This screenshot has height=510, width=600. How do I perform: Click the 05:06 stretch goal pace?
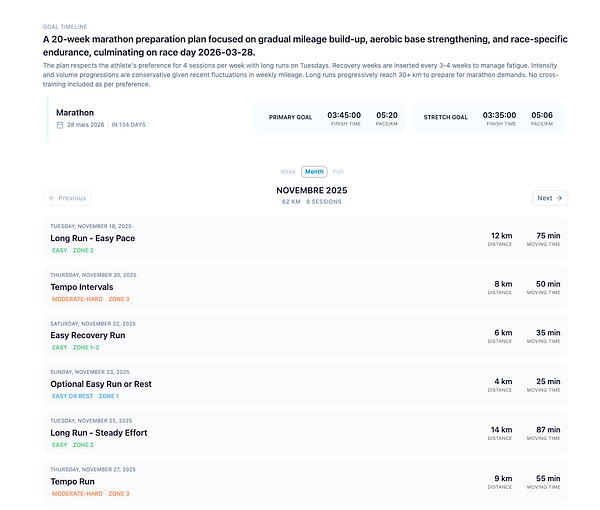coord(542,115)
